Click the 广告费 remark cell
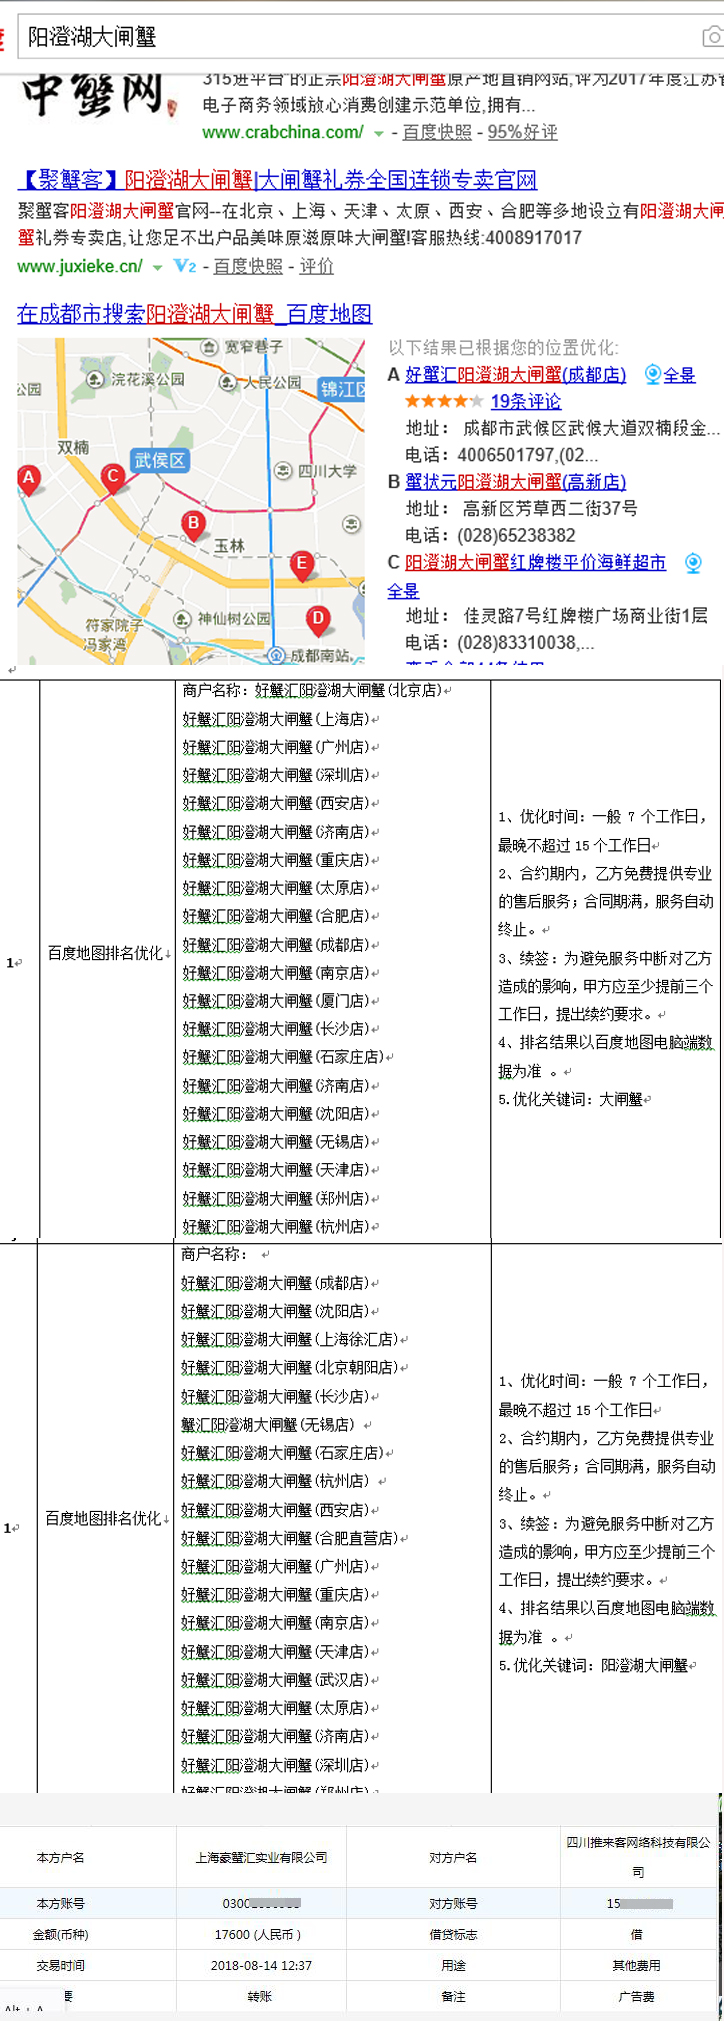Viewport: 724px width, 2021px height. (x=638, y=1996)
